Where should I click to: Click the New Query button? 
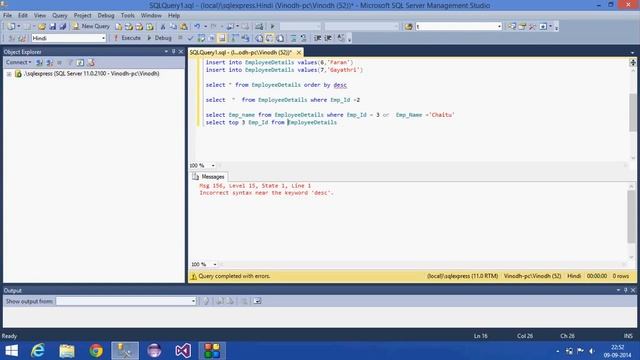(x=91, y=26)
